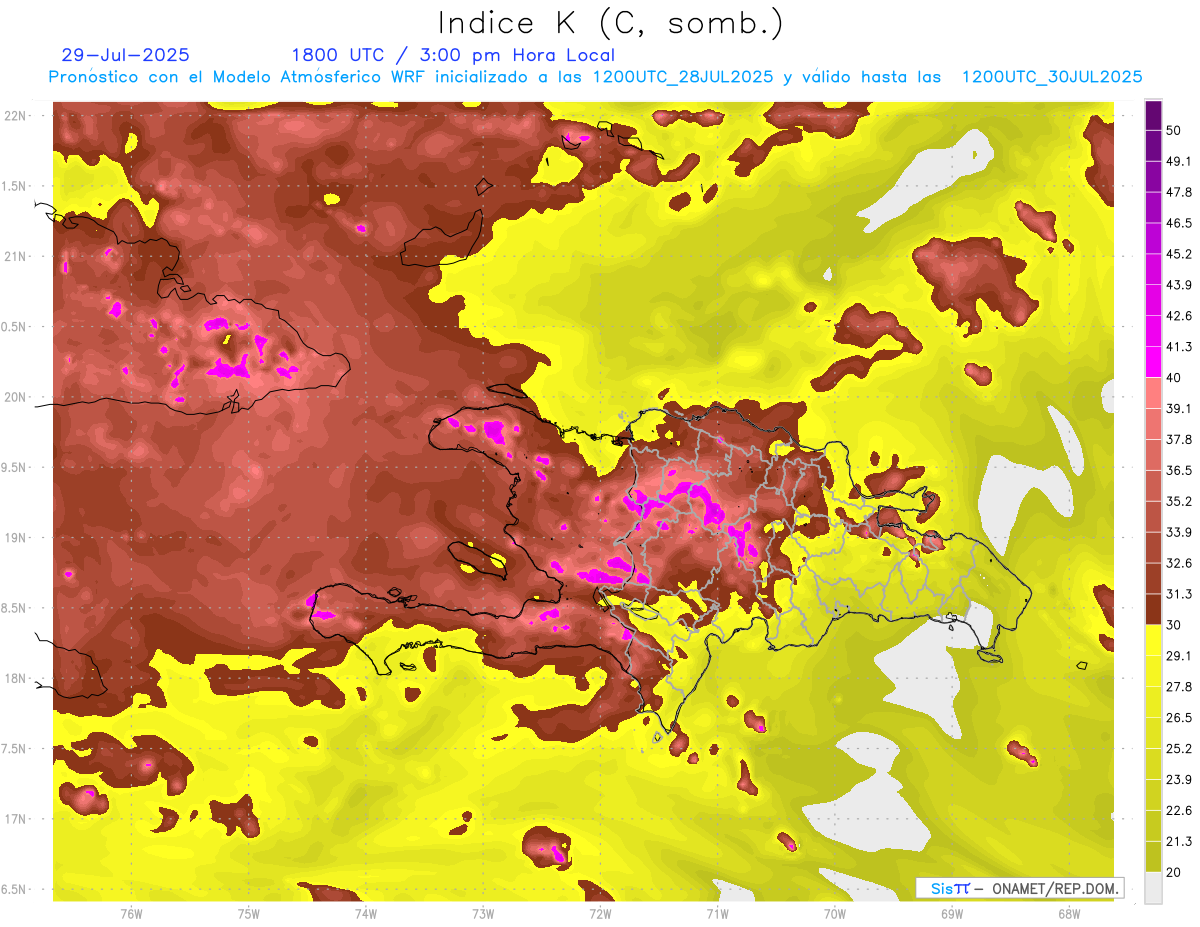1200x927 pixels.
Task: Click the latitude label "21N"
Action: tap(17, 256)
